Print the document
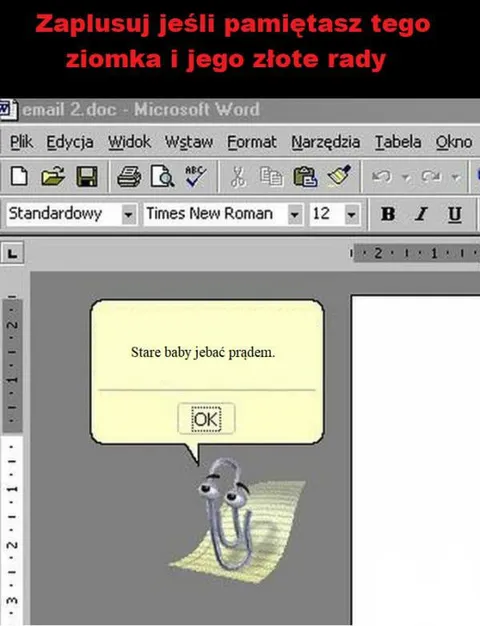Viewport: 480px width, 626px height. point(129,176)
